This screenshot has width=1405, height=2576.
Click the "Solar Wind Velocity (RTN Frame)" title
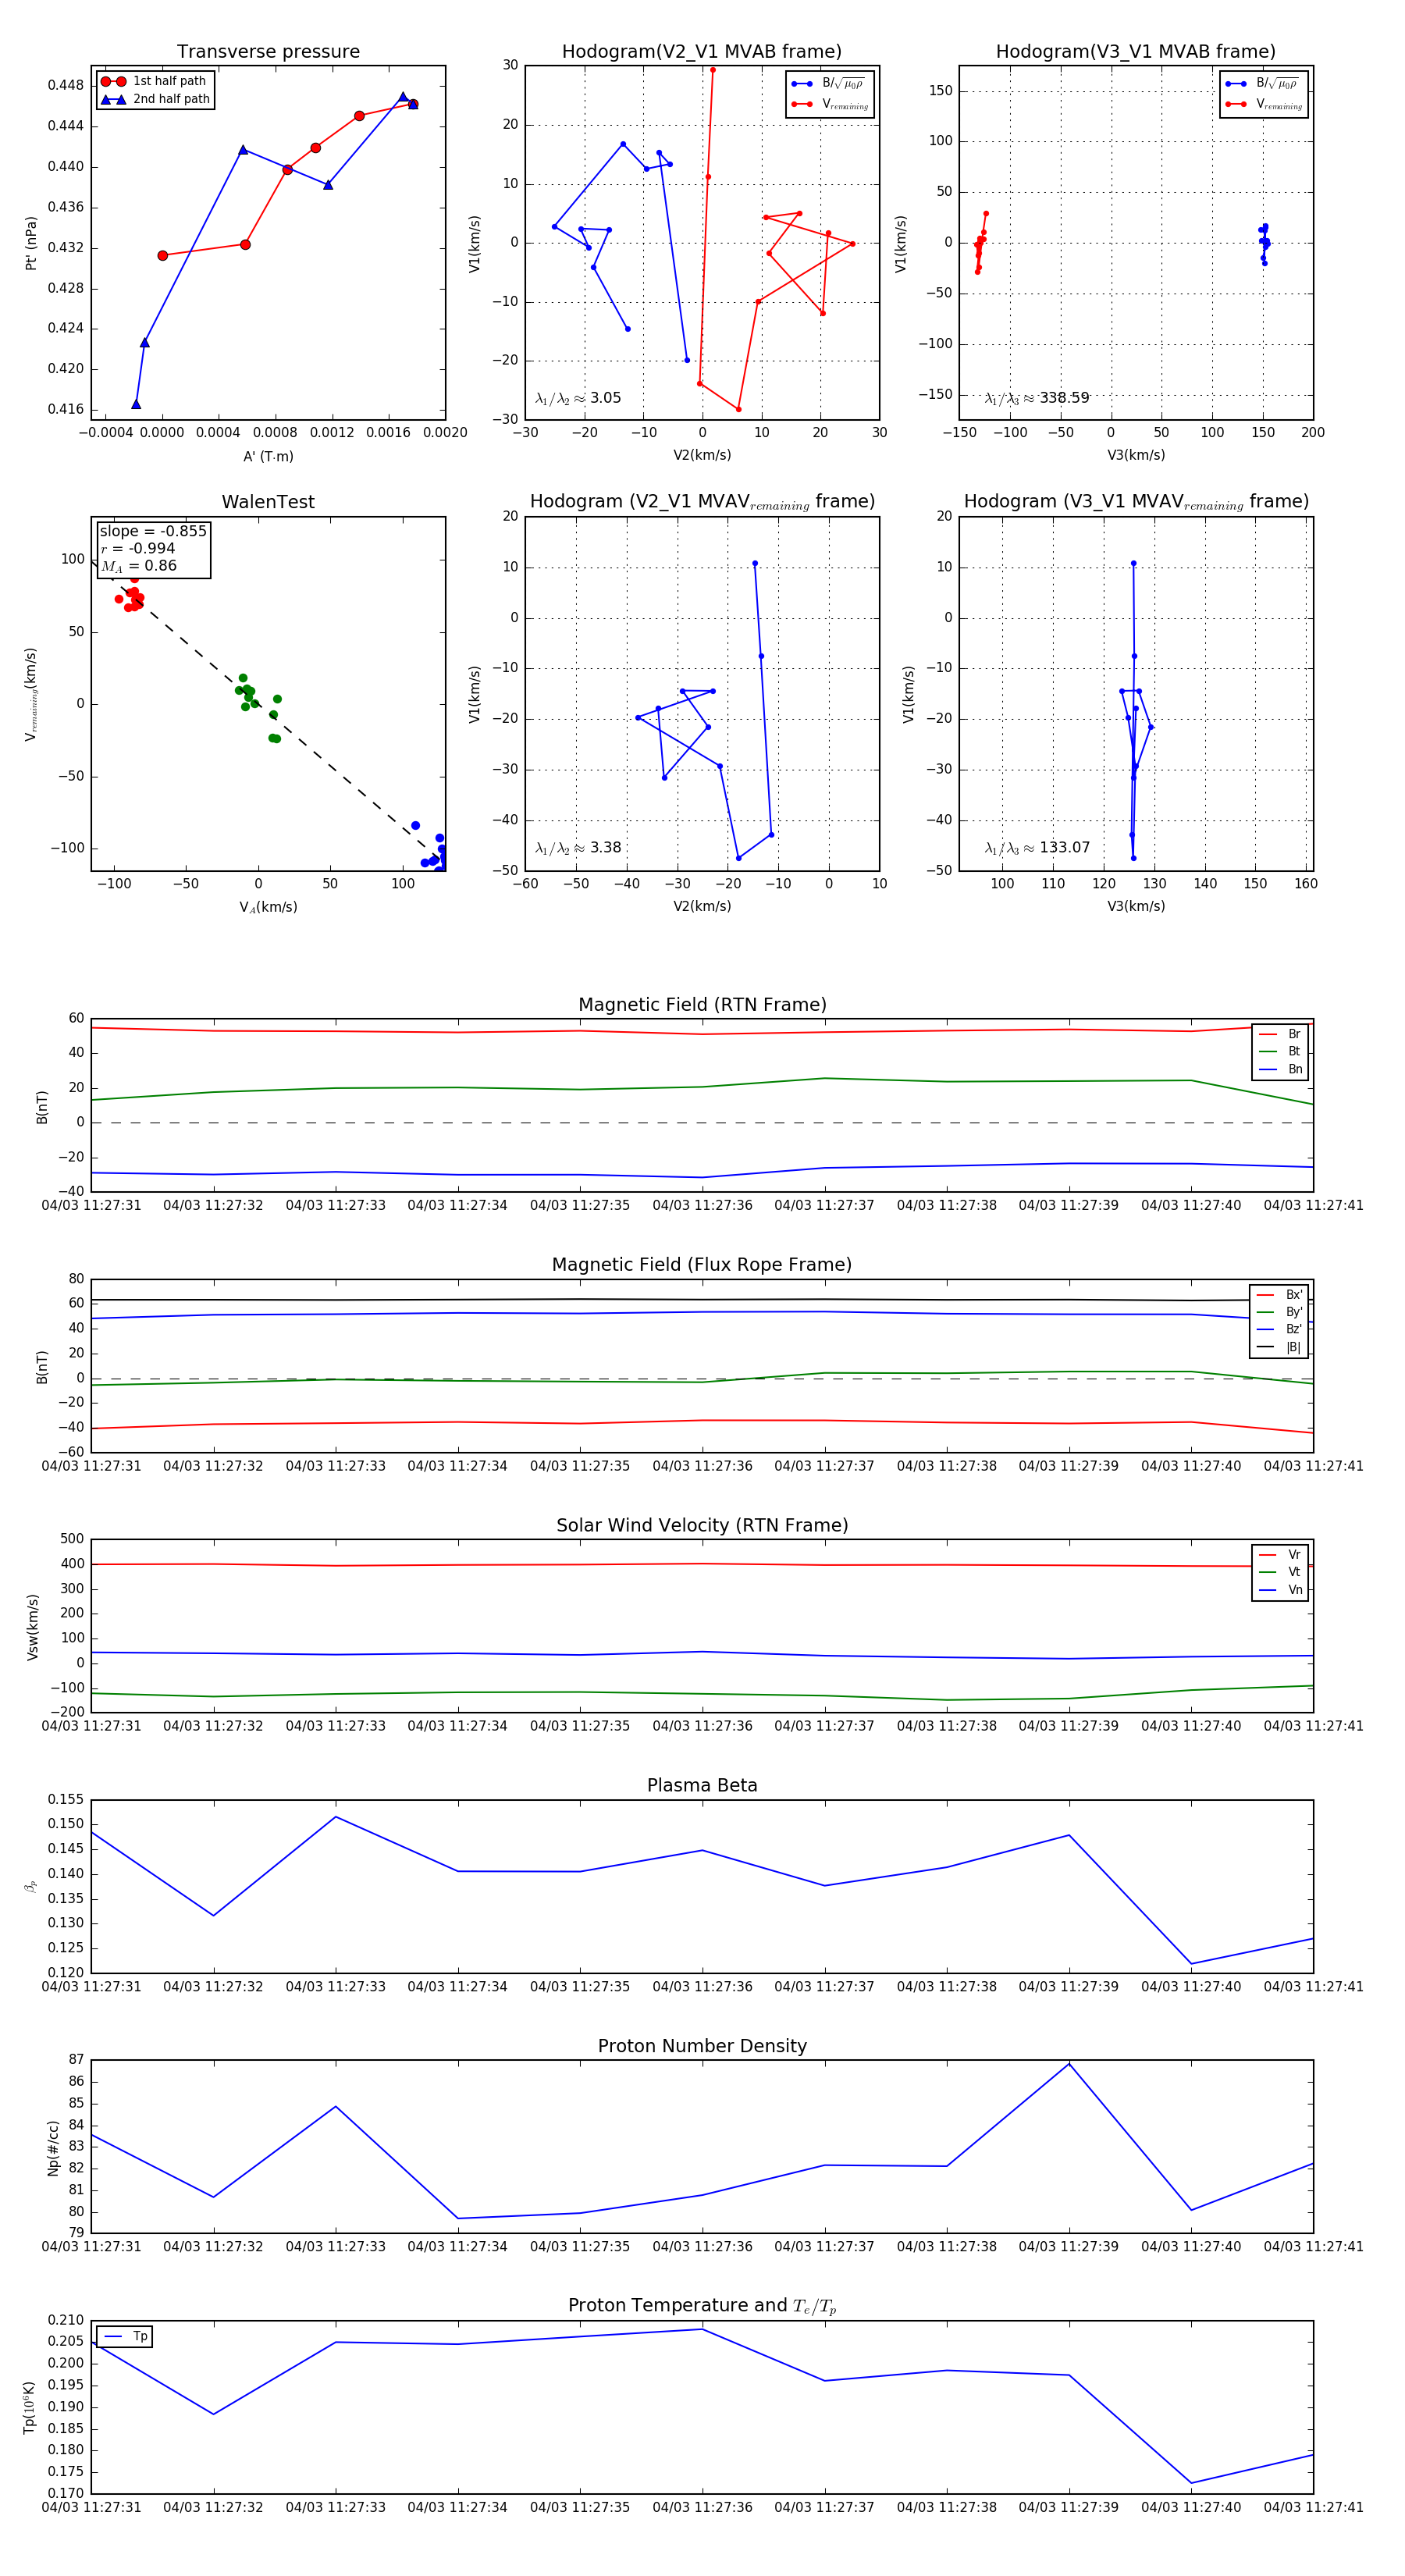point(702,1525)
